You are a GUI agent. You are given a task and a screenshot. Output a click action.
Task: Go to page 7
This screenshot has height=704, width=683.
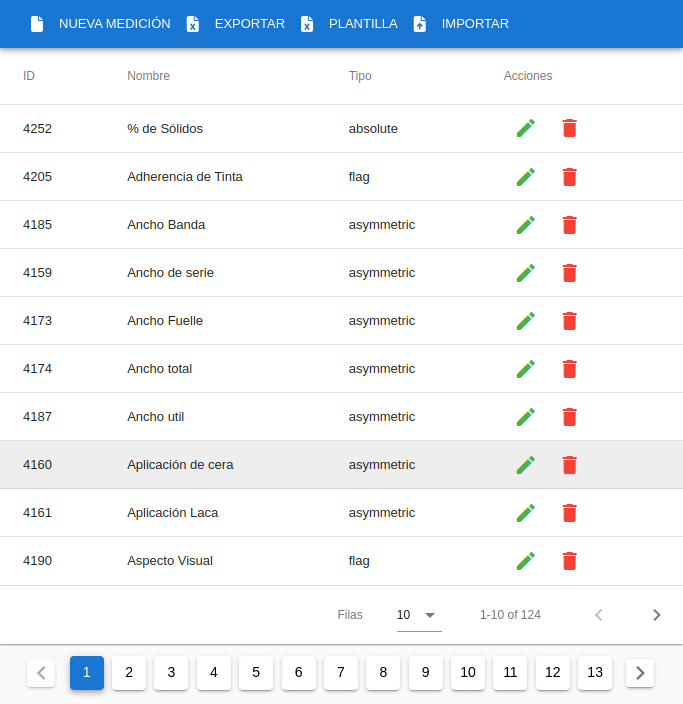pos(341,673)
